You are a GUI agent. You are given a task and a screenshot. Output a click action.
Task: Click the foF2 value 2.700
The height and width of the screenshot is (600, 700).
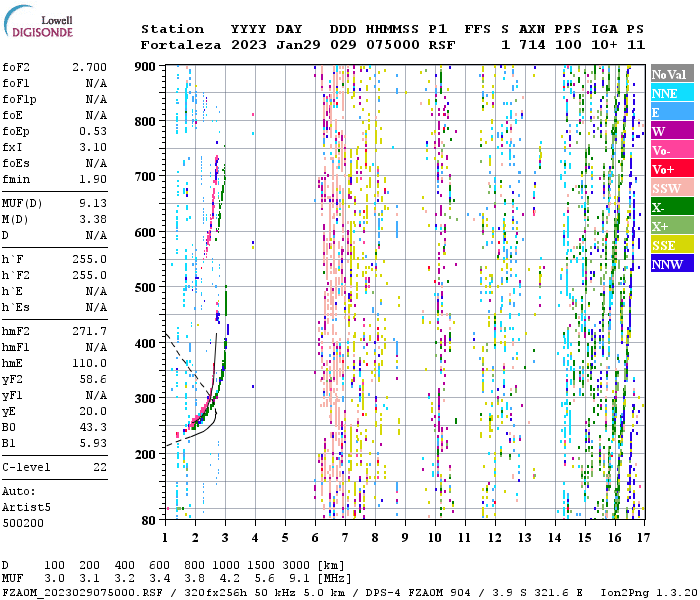tap(89, 67)
